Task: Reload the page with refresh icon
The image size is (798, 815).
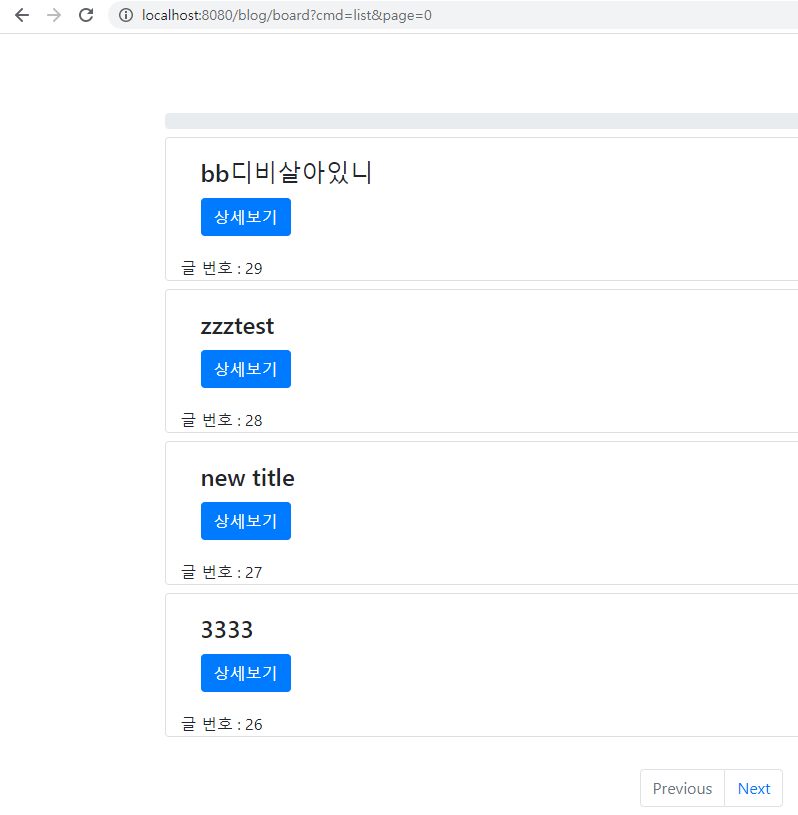Action: click(x=86, y=15)
